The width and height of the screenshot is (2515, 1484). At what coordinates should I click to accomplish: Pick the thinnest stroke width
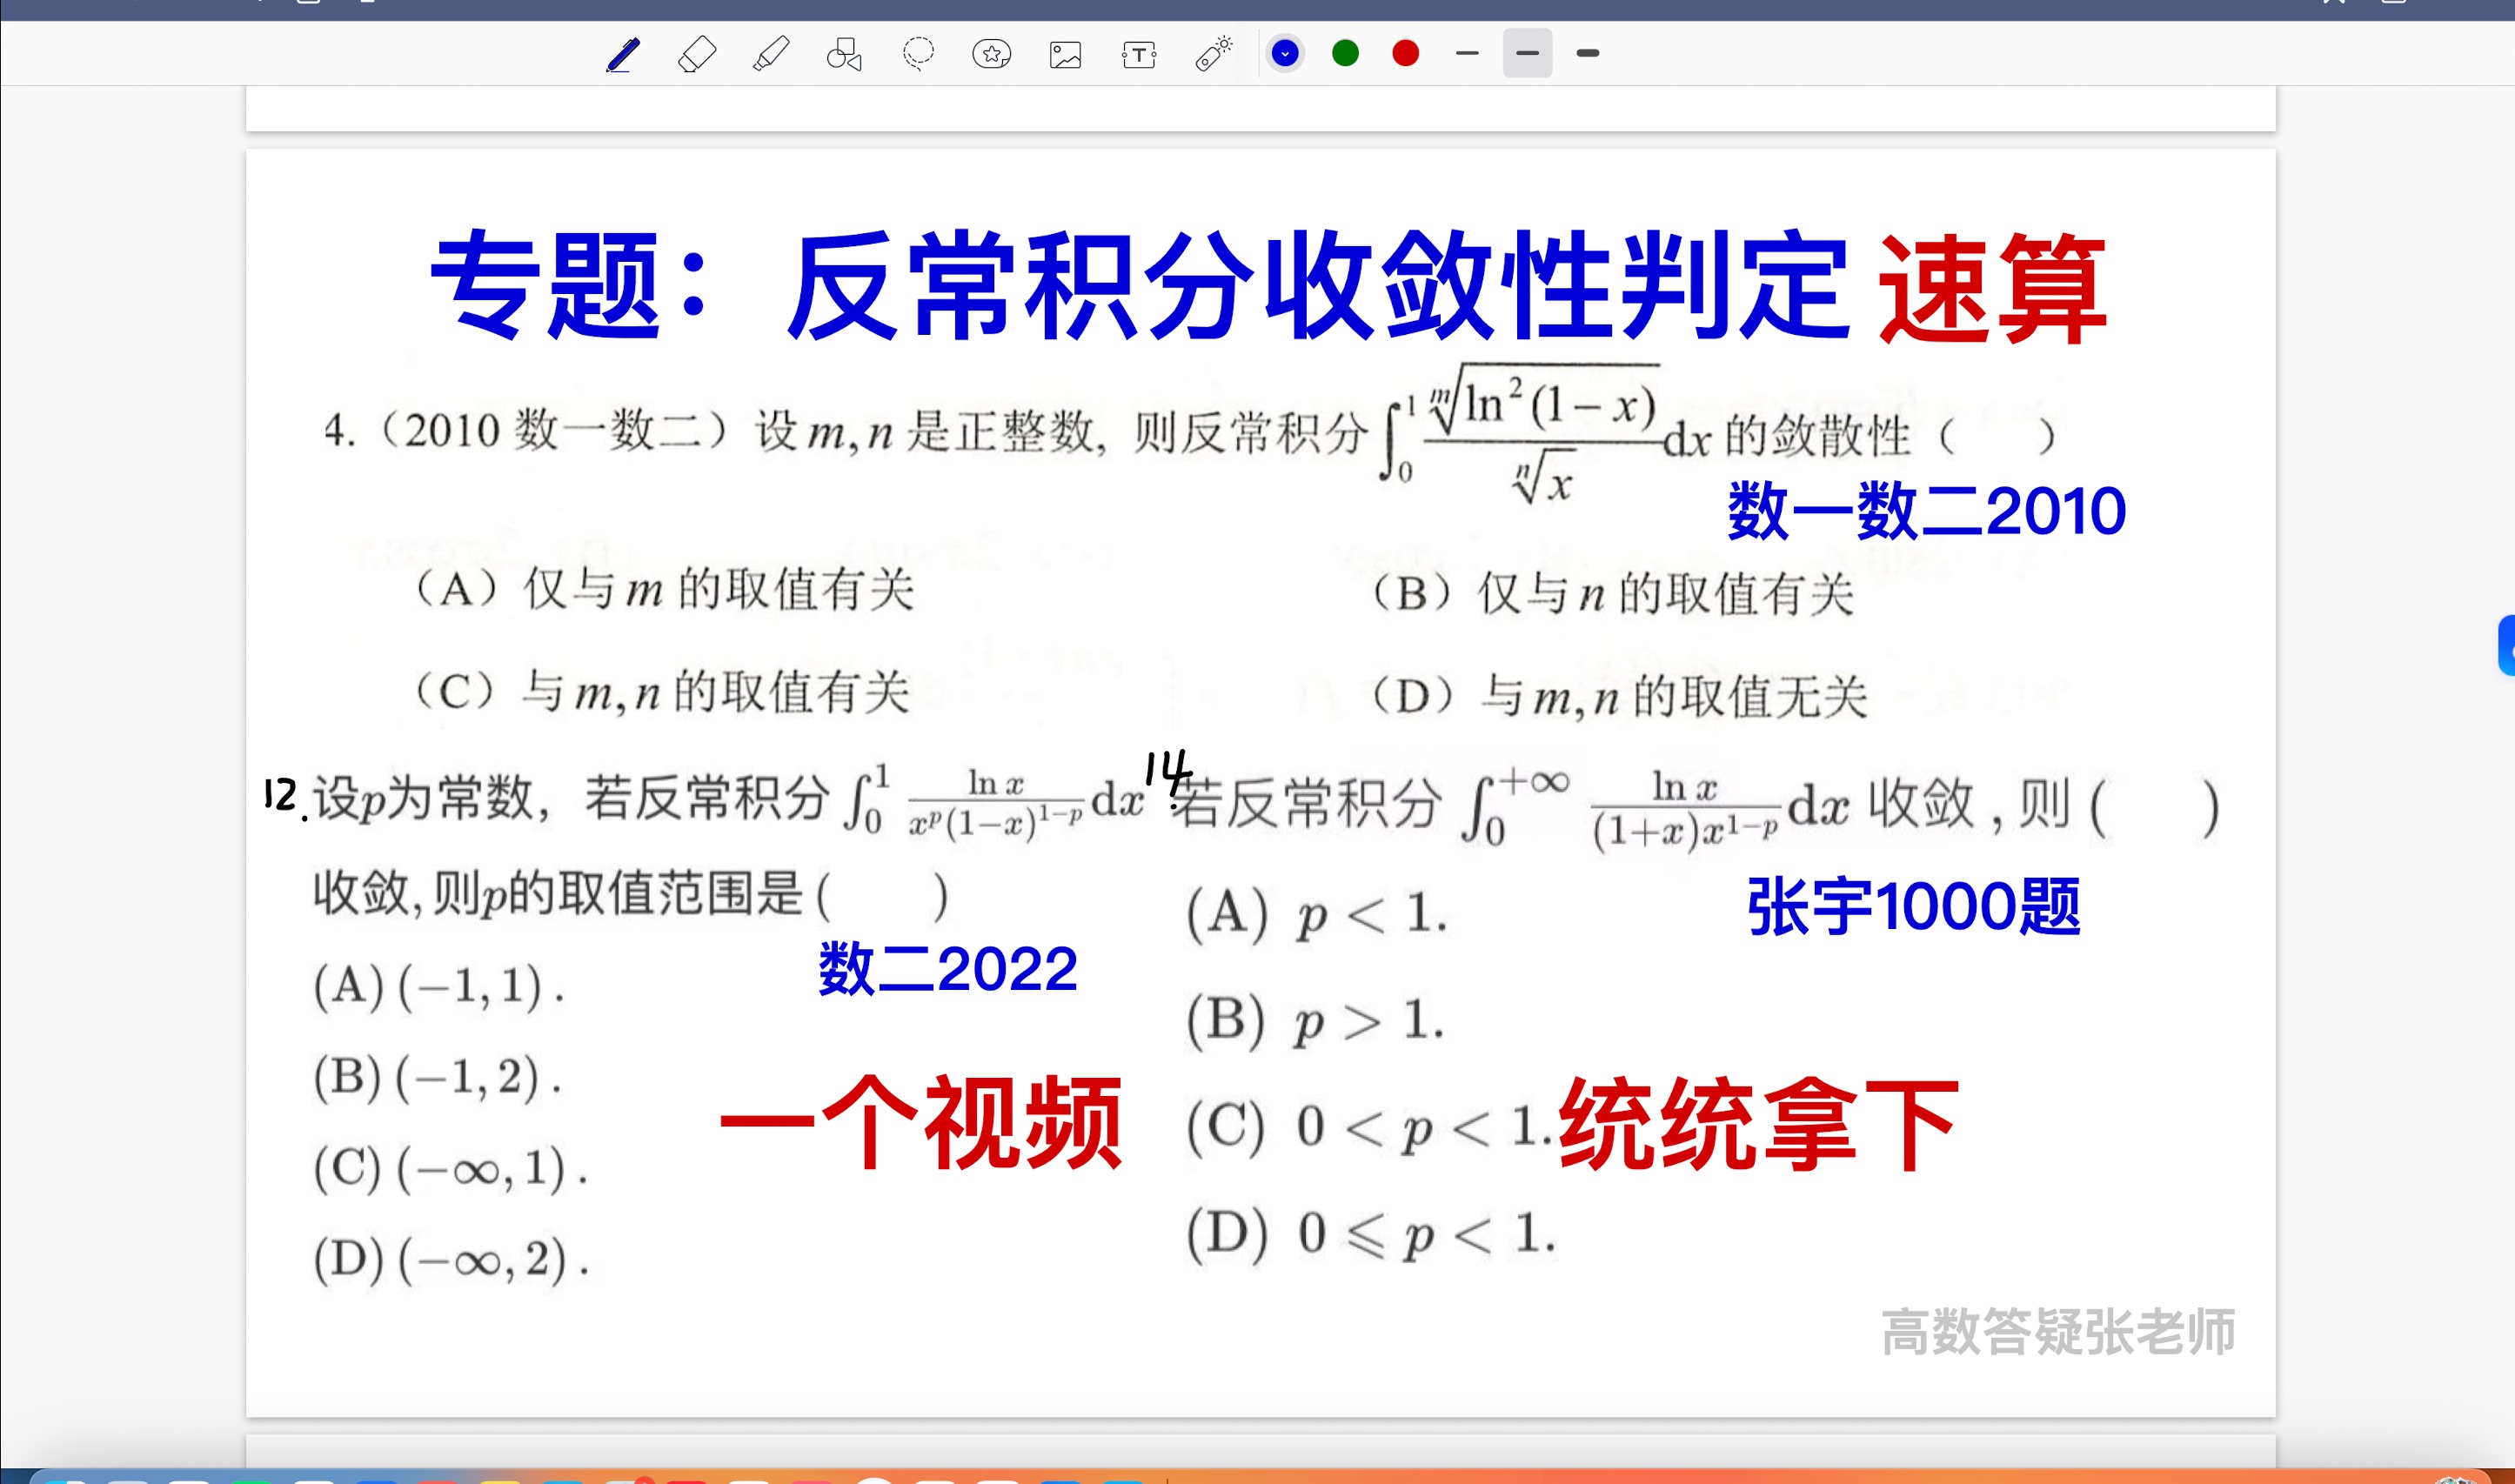[1467, 53]
